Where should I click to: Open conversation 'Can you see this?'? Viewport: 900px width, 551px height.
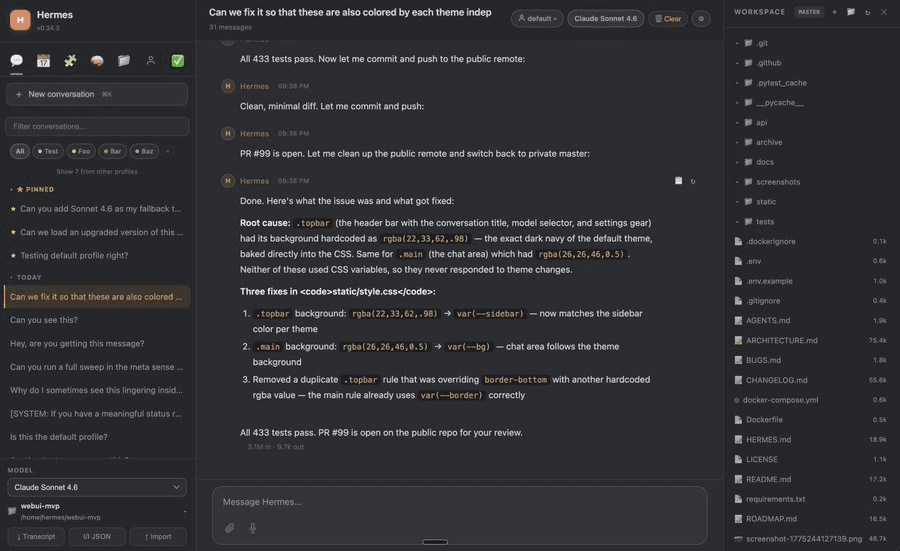point(44,320)
